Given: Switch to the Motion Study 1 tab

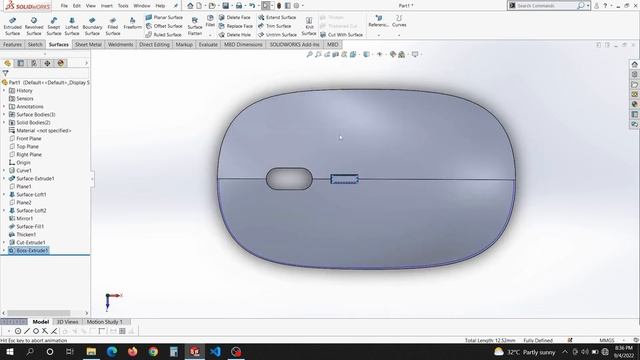Looking at the screenshot, I should pos(104,322).
